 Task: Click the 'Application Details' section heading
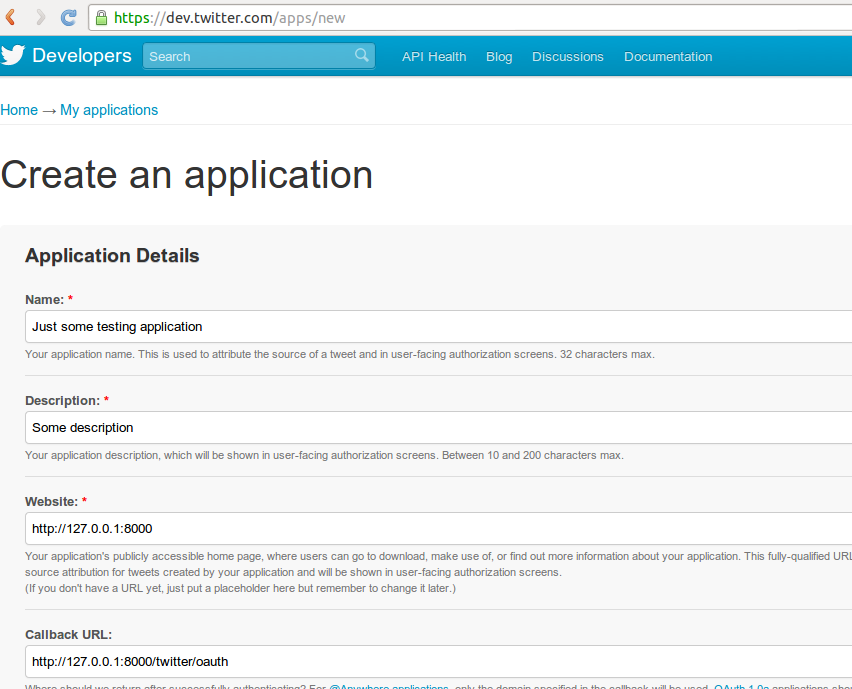112,255
